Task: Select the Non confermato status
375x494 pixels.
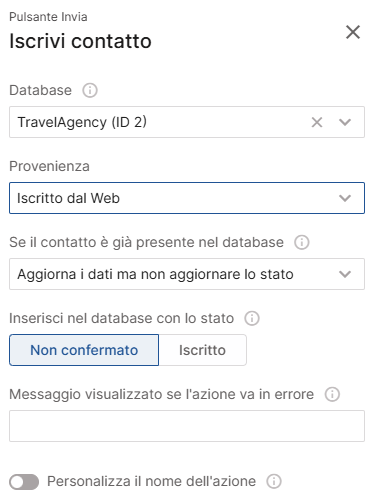Action: (84, 350)
